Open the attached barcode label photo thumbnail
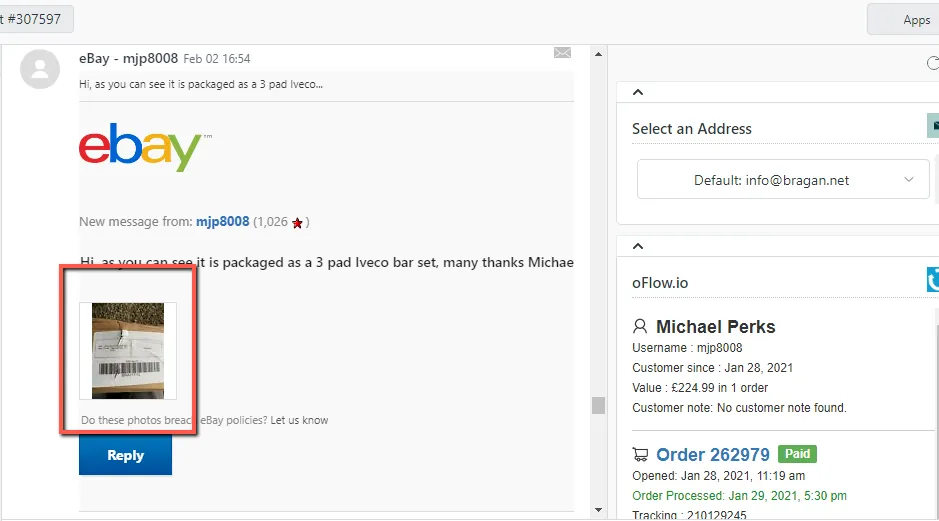939x521 pixels. [x=128, y=351]
